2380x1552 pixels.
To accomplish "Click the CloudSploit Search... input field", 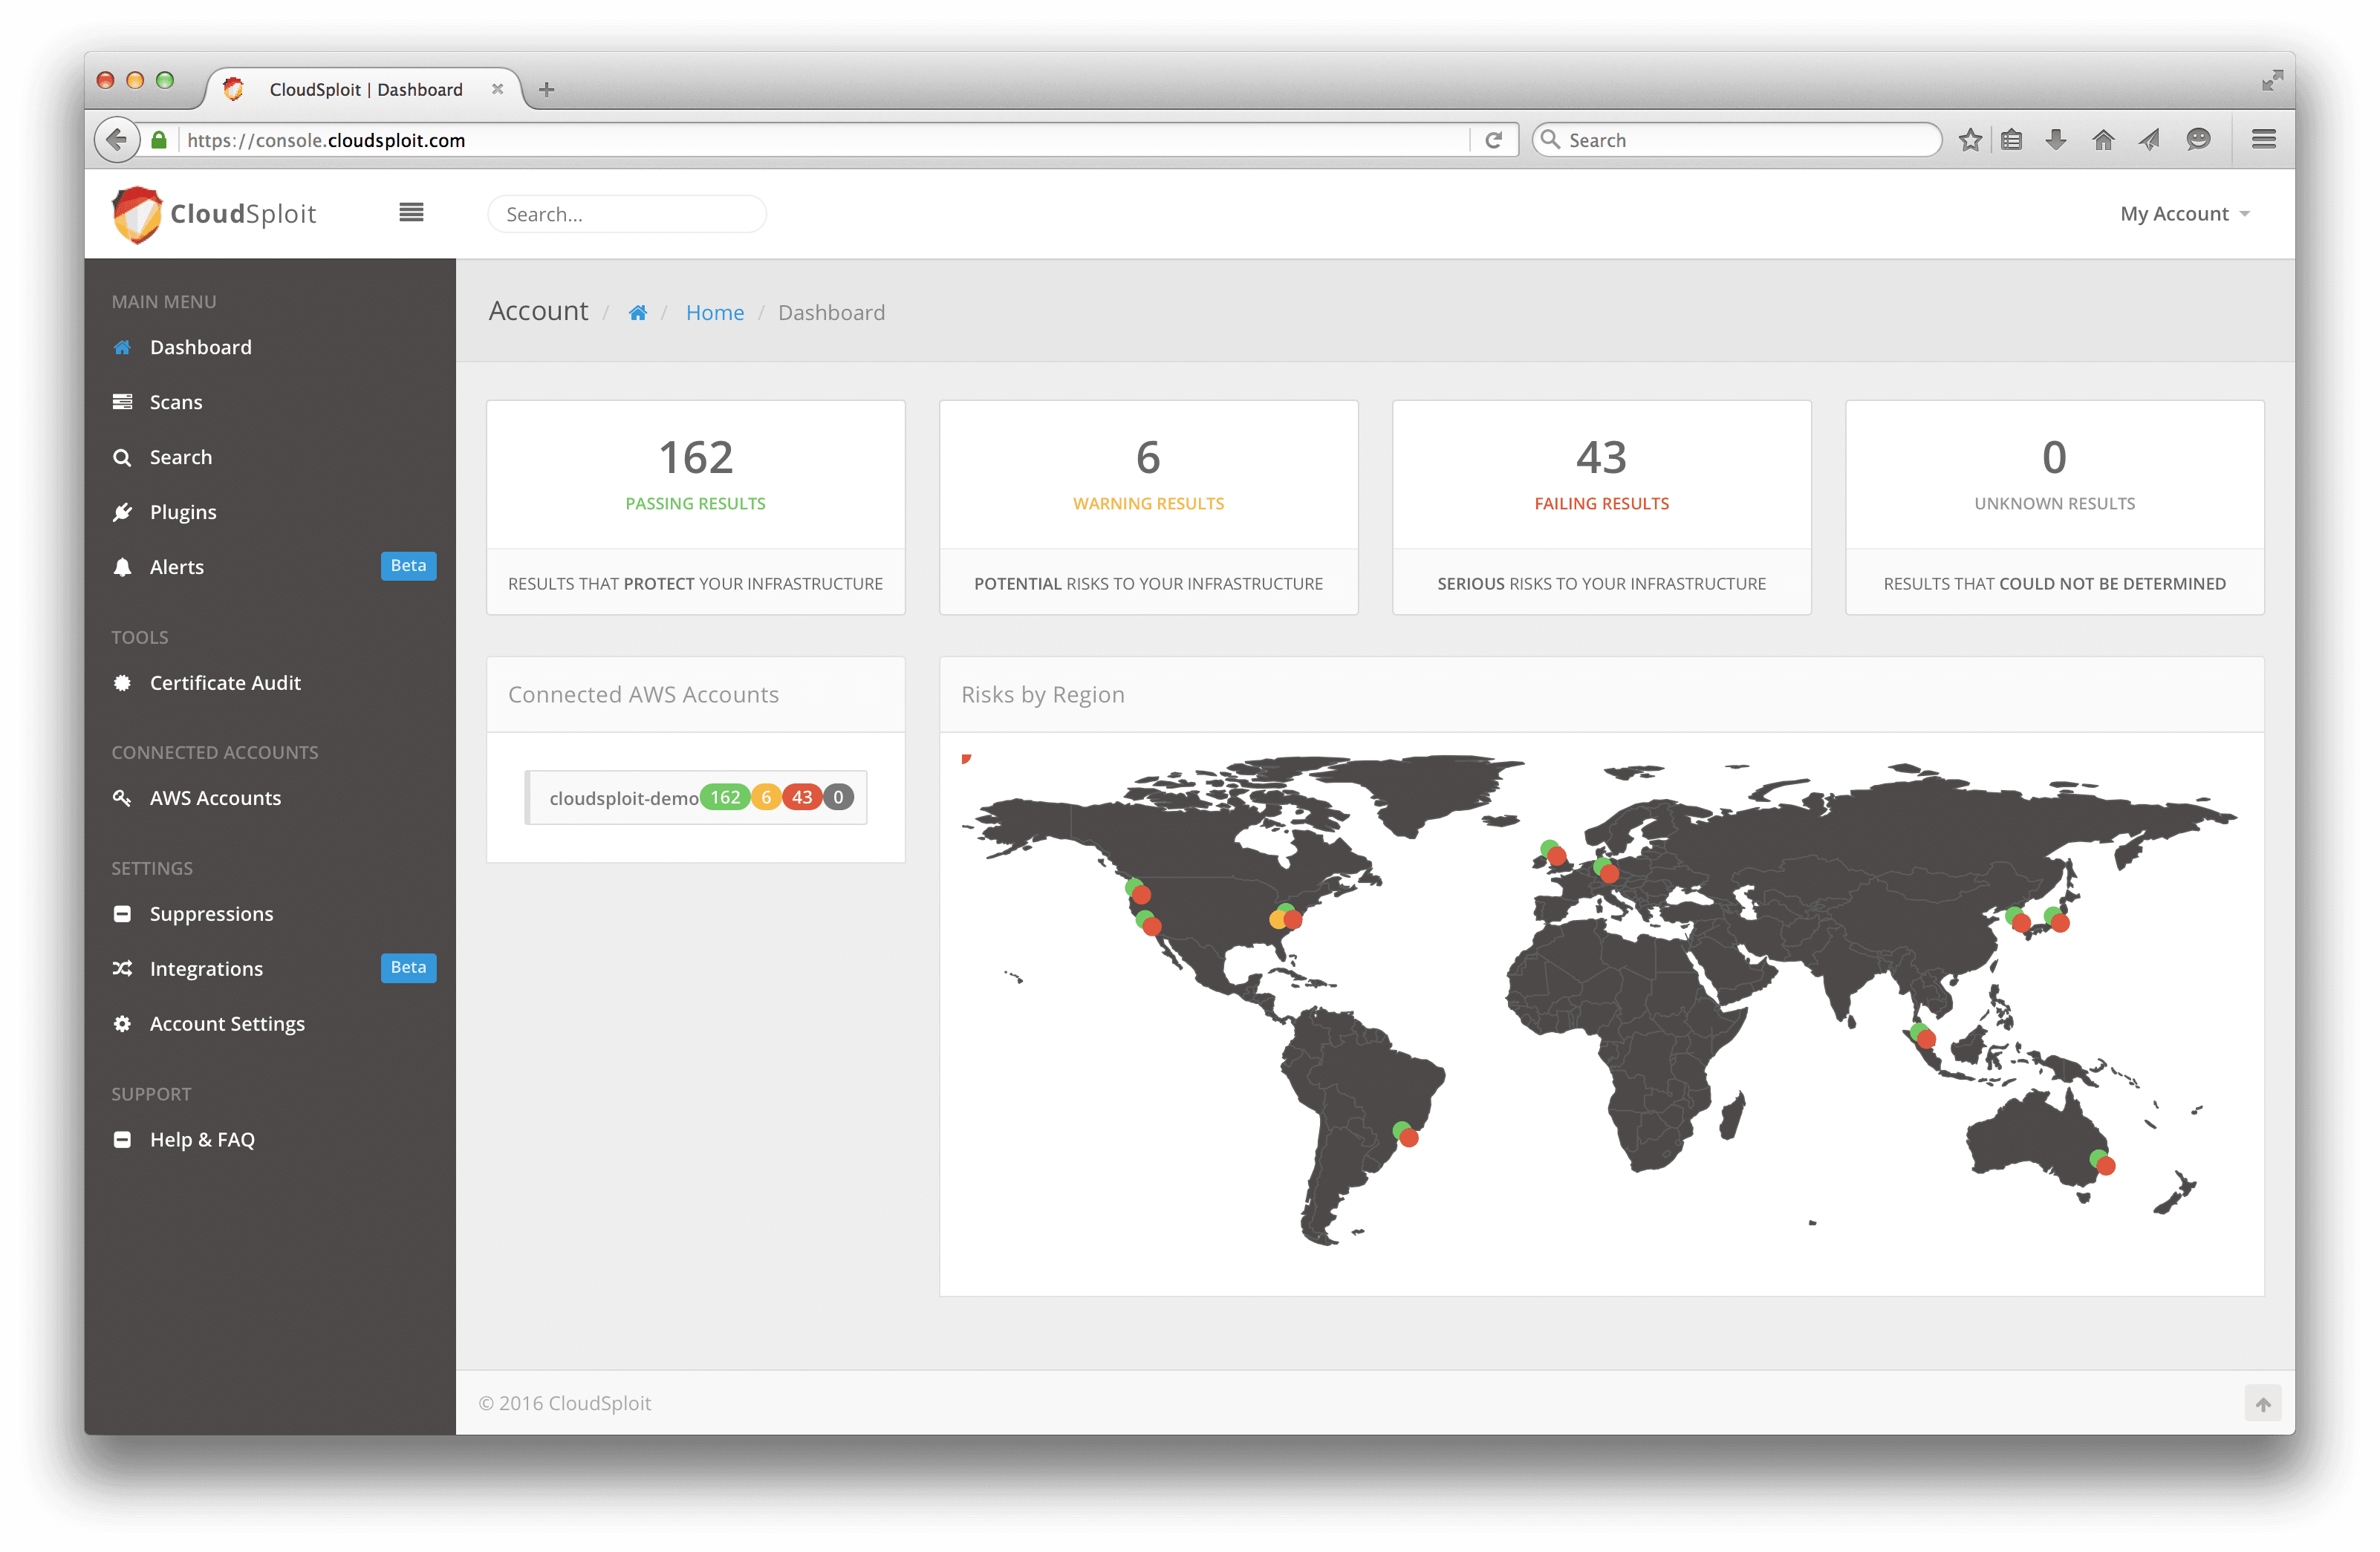I will coord(627,214).
